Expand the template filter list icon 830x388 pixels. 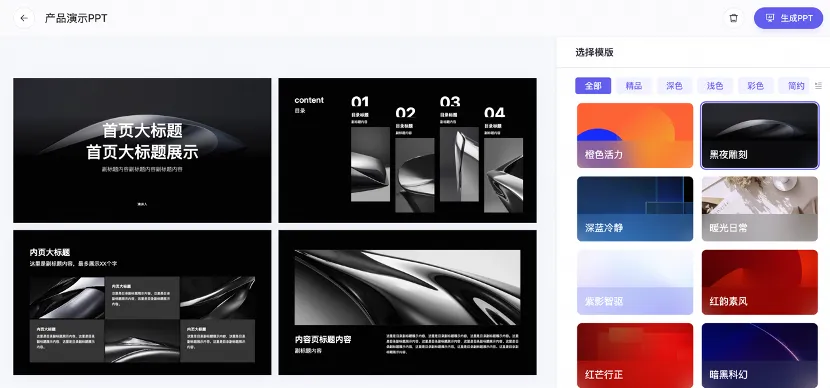point(819,86)
